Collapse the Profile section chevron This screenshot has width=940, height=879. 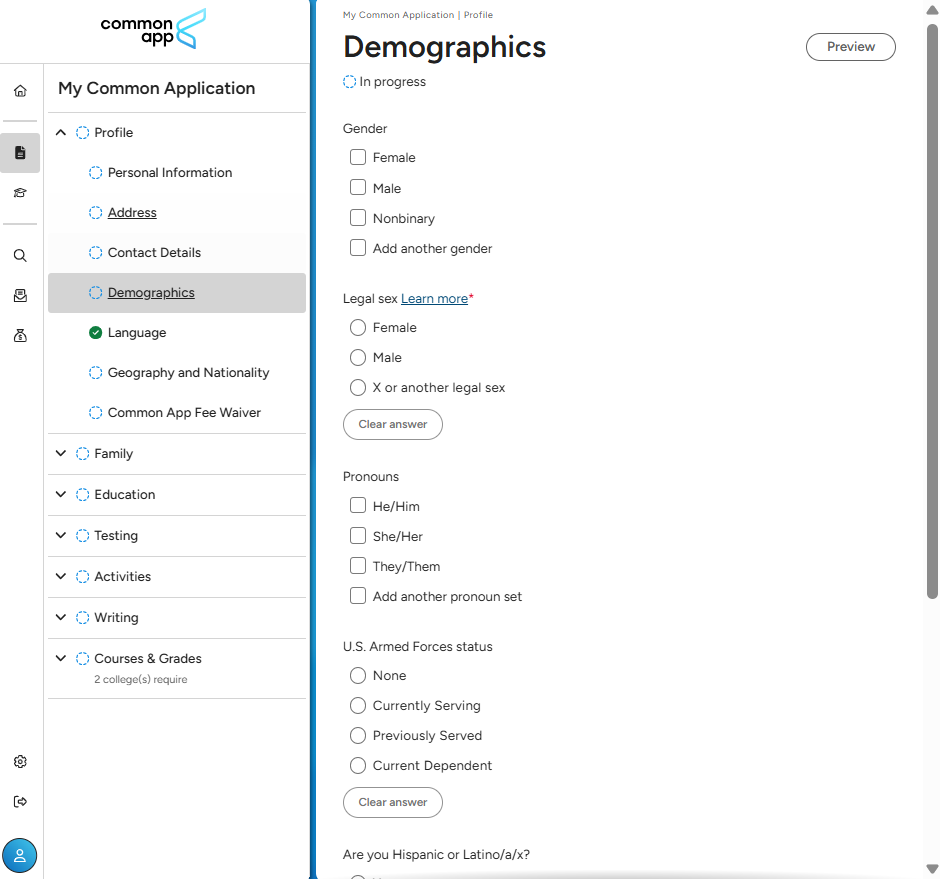61,133
